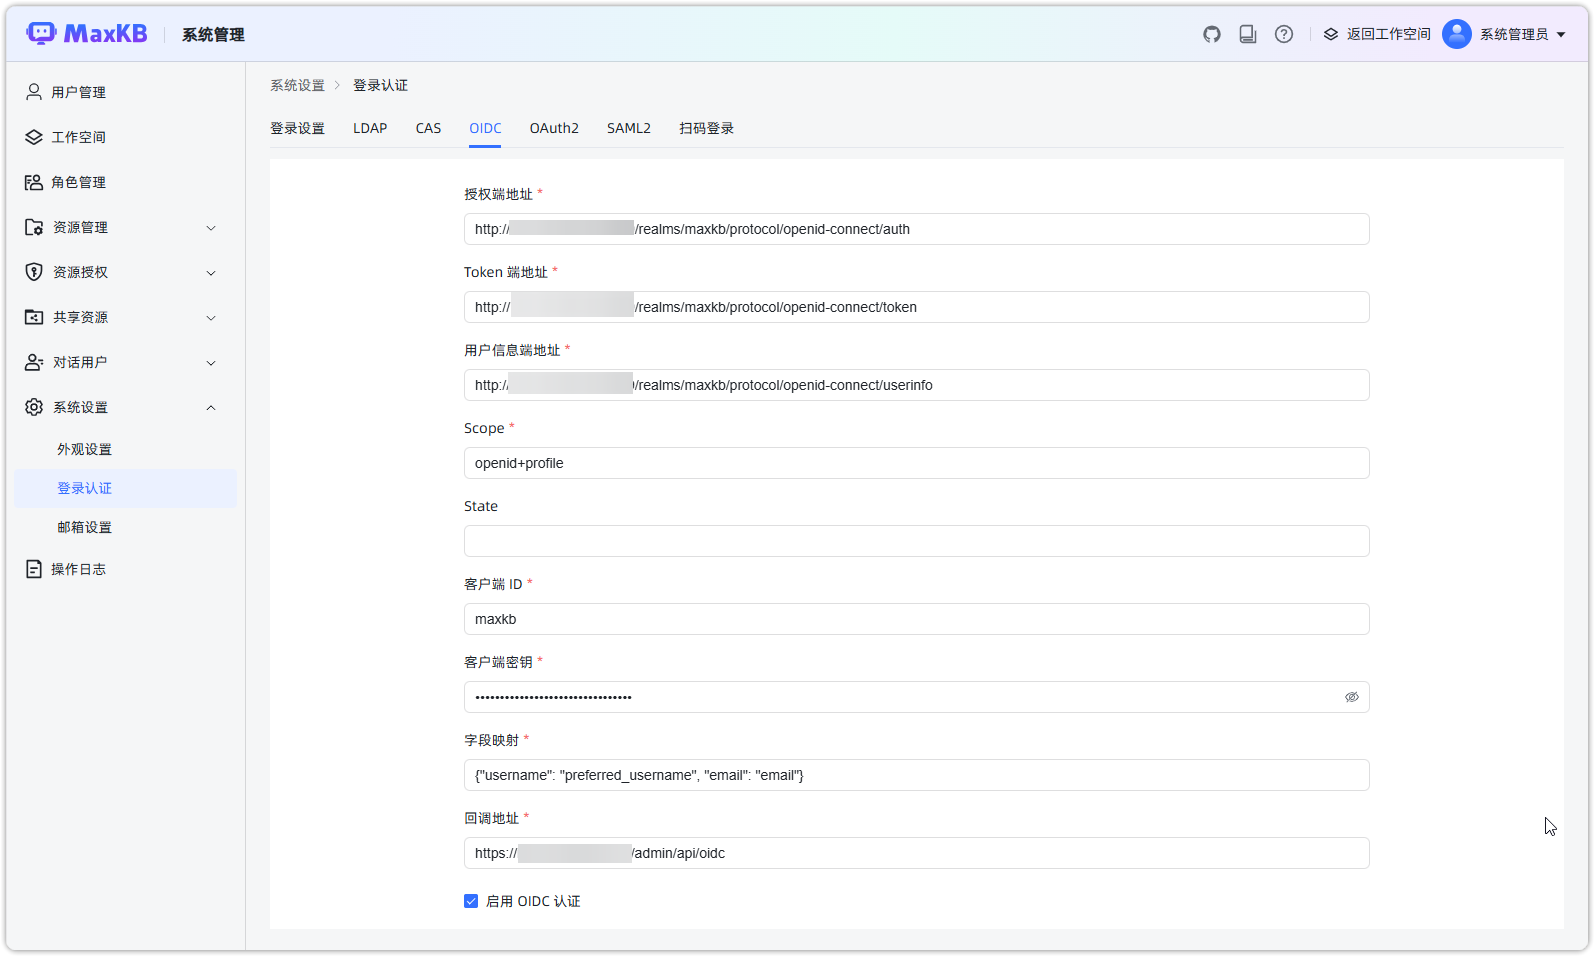1594x956 pixels.
Task: Click 返回工作空间 link
Action: point(1377,34)
